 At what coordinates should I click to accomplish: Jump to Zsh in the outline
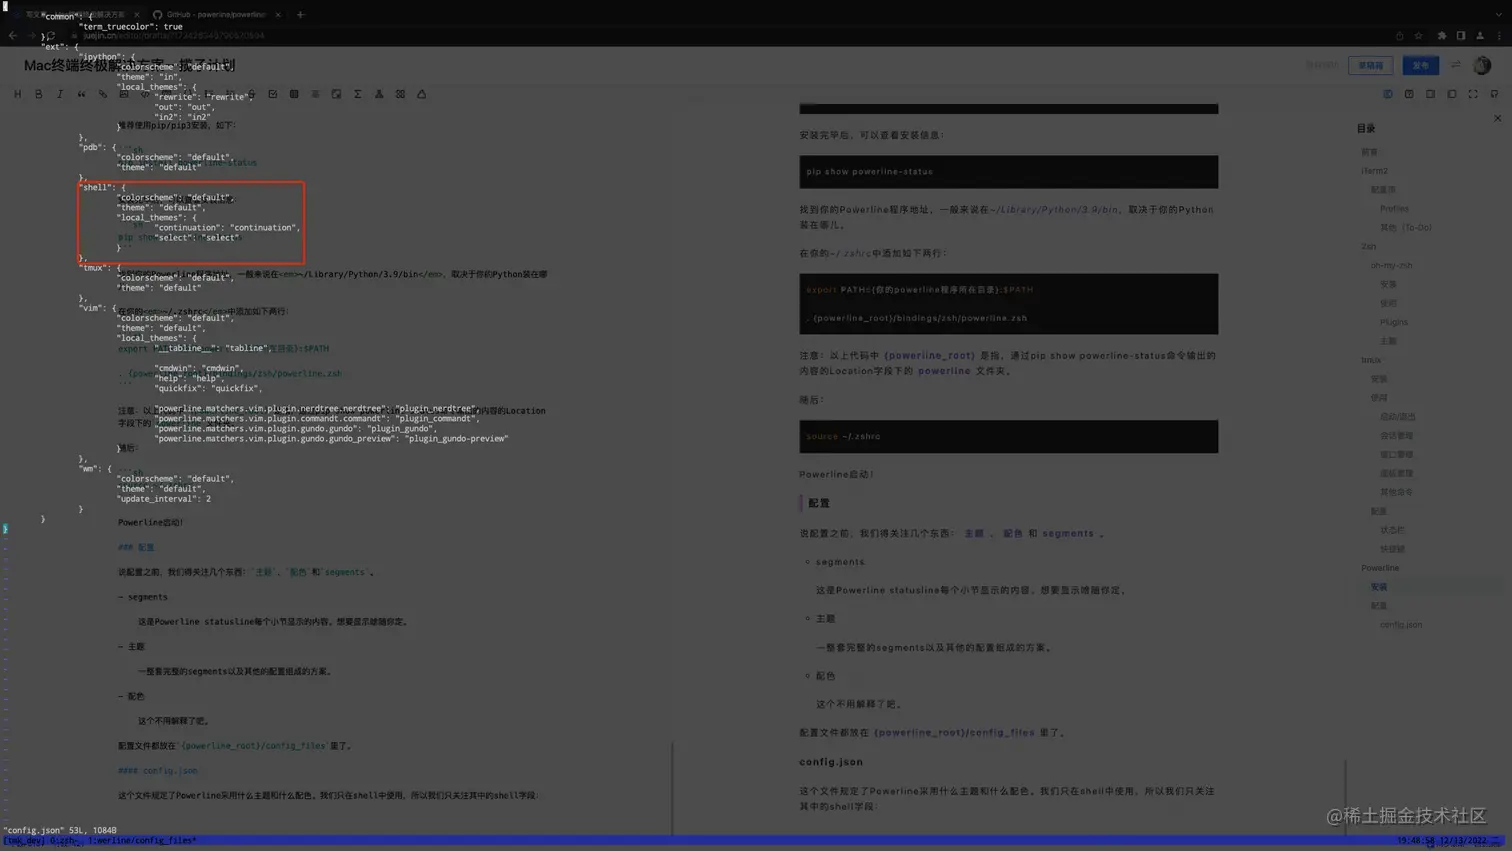click(1368, 246)
